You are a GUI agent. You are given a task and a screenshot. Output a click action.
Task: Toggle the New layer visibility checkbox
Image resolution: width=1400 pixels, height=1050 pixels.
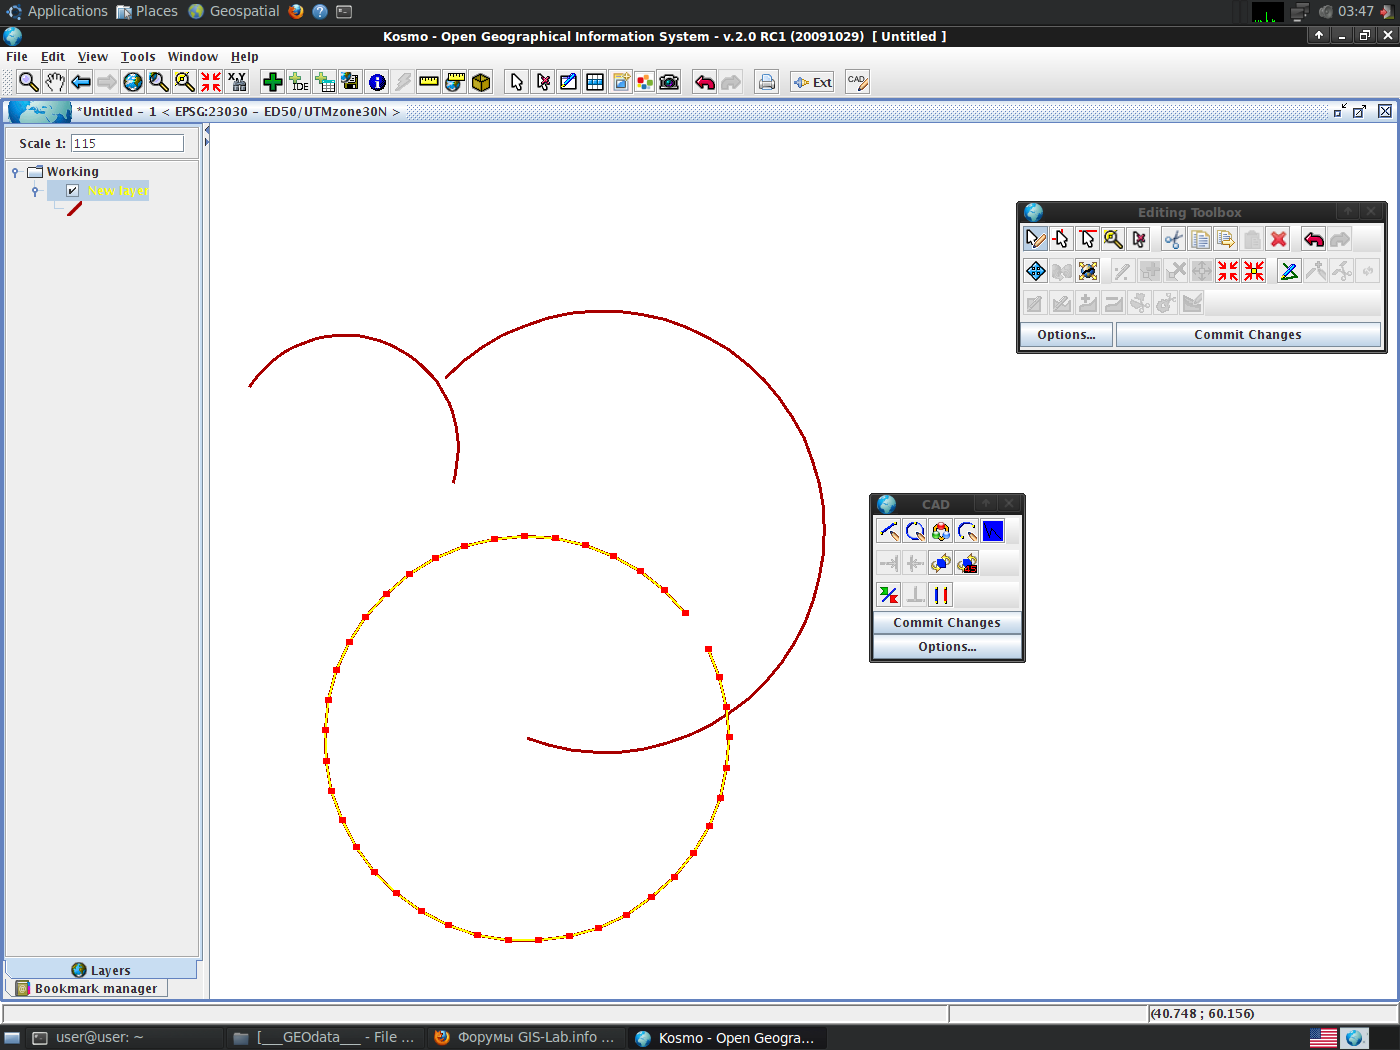pos(72,191)
